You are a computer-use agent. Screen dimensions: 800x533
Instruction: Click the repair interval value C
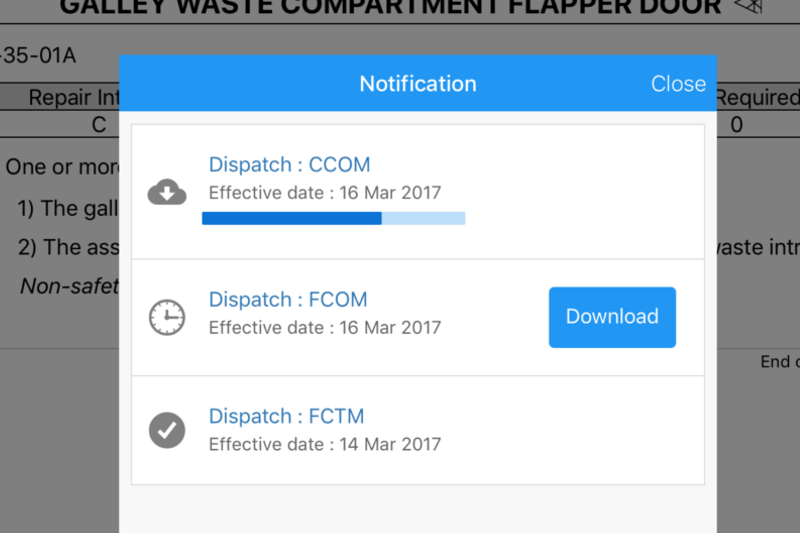pos(98,124)
